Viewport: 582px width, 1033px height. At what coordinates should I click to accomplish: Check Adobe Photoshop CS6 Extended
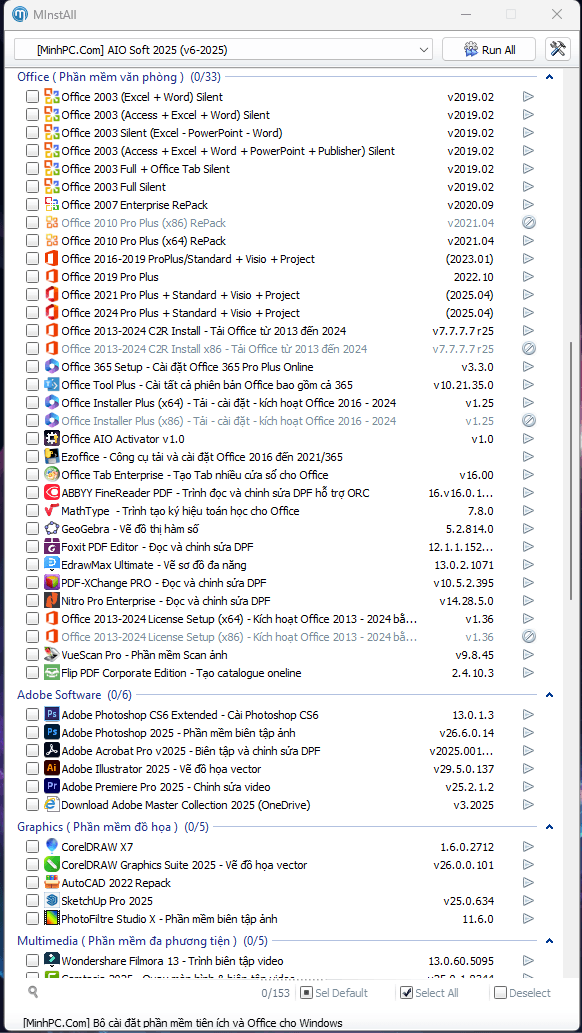point(32,715)
